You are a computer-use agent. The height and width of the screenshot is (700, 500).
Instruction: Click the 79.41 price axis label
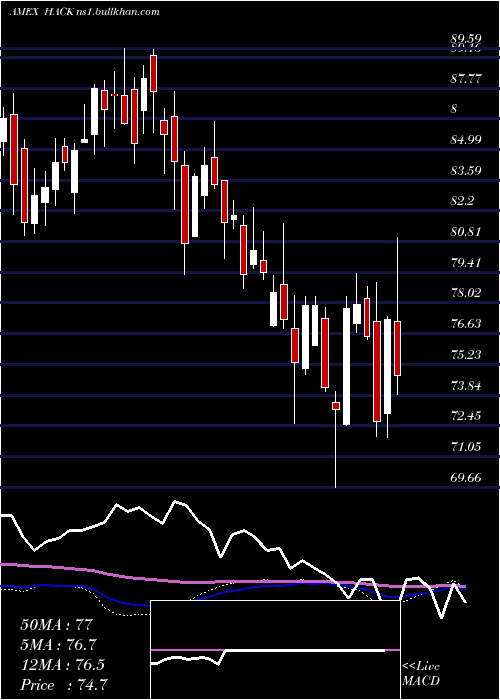click(467, 262)
